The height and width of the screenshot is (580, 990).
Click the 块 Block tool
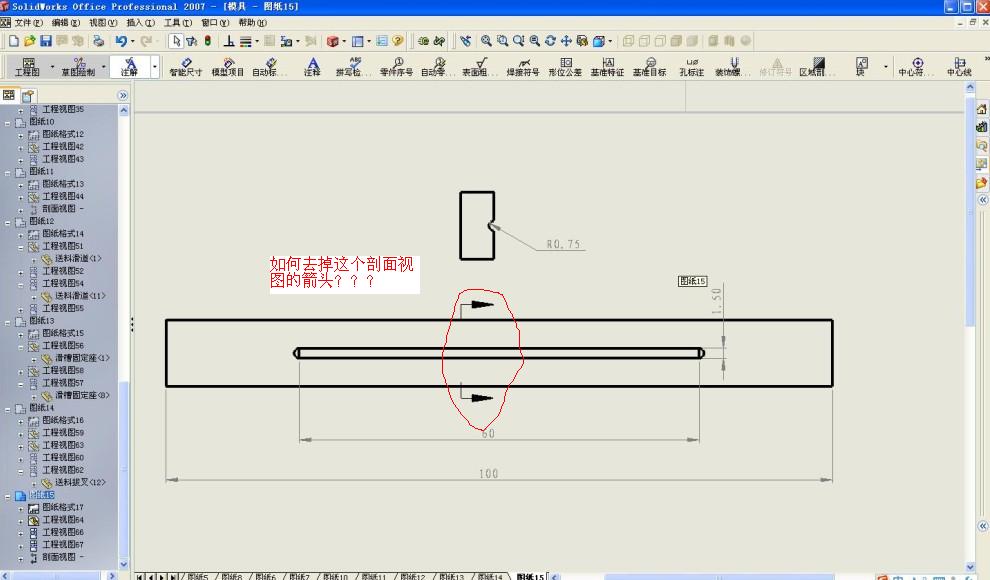[862, 67]
